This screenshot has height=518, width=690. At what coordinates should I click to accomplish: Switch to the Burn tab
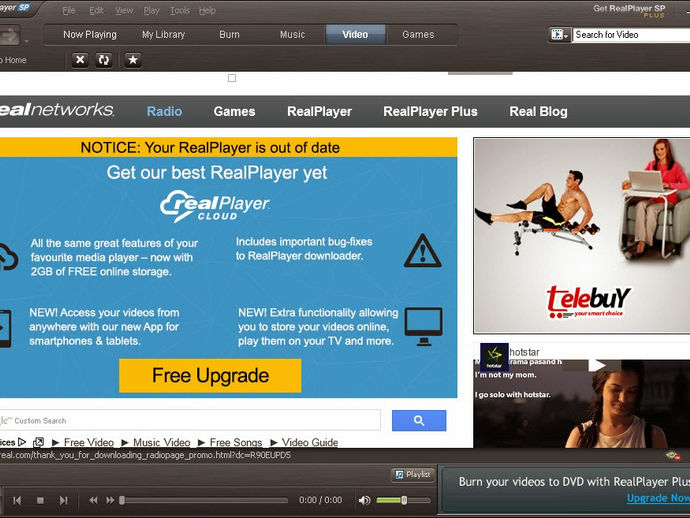click(x=229, y=34)
